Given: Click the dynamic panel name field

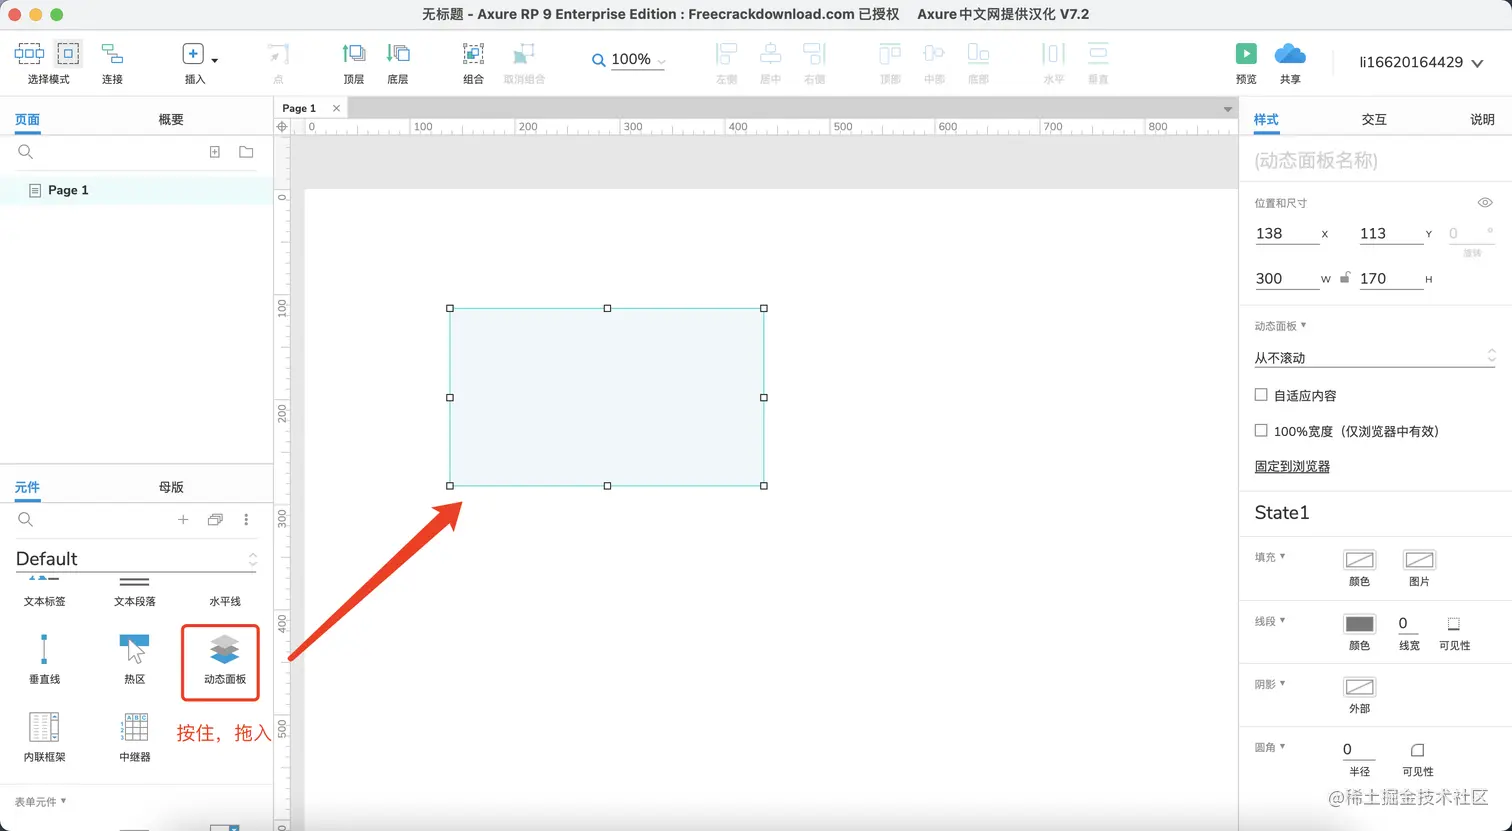Looking at the screenshot, I should [x=1375, y=161].
